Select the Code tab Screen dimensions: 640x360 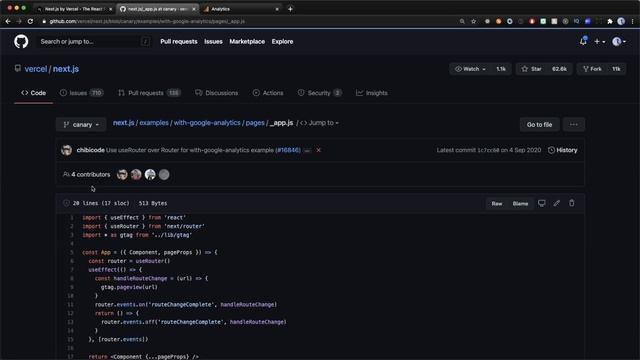(33, 93)
